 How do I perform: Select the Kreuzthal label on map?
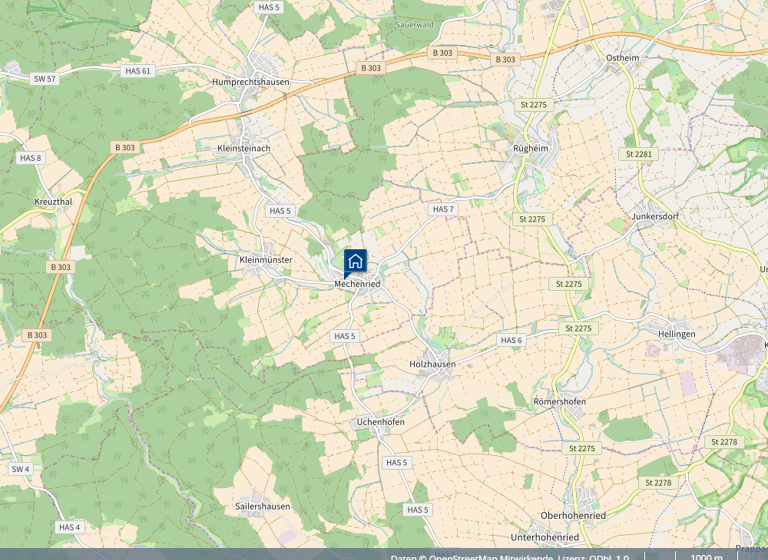coord(53,201)
